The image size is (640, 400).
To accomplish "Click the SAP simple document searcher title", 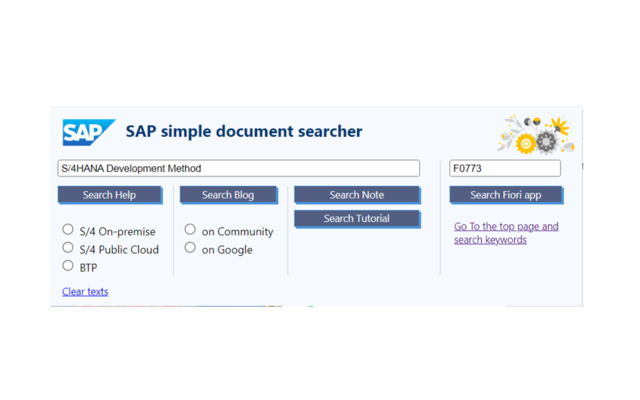I will [244, 131].
